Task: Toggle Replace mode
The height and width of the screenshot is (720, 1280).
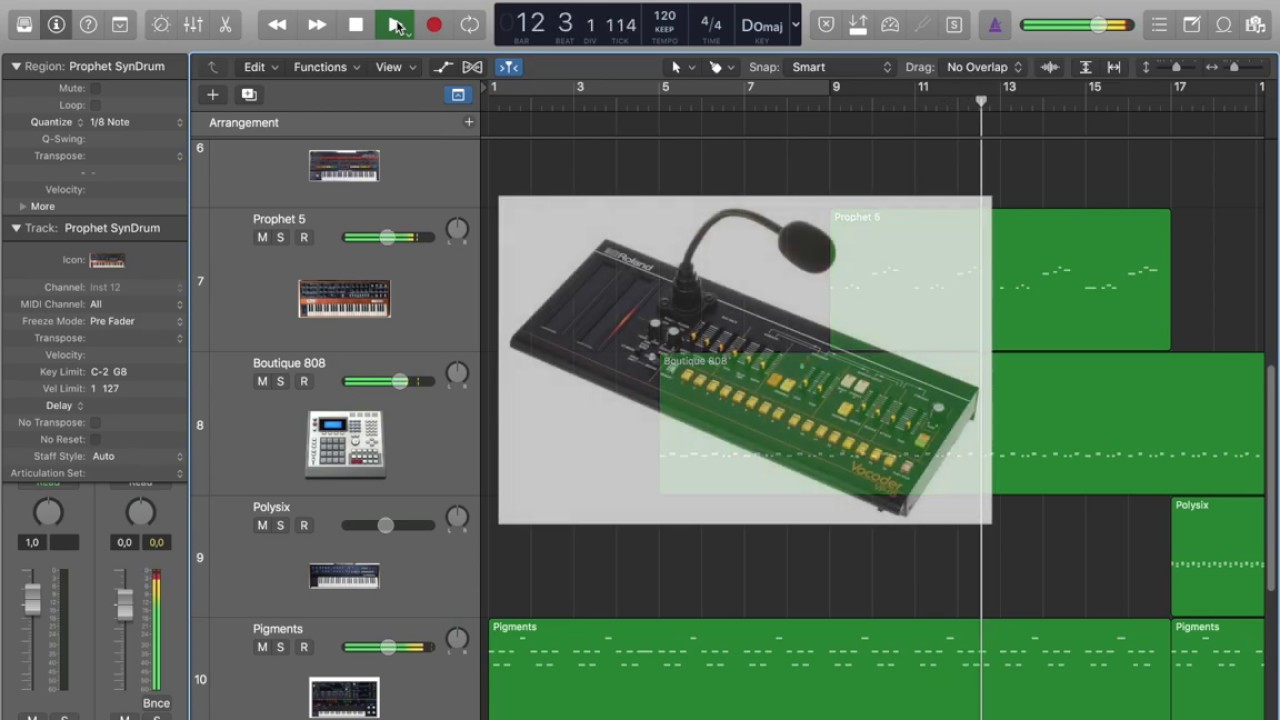Action: pyautogui.click(x=826, y=25)
